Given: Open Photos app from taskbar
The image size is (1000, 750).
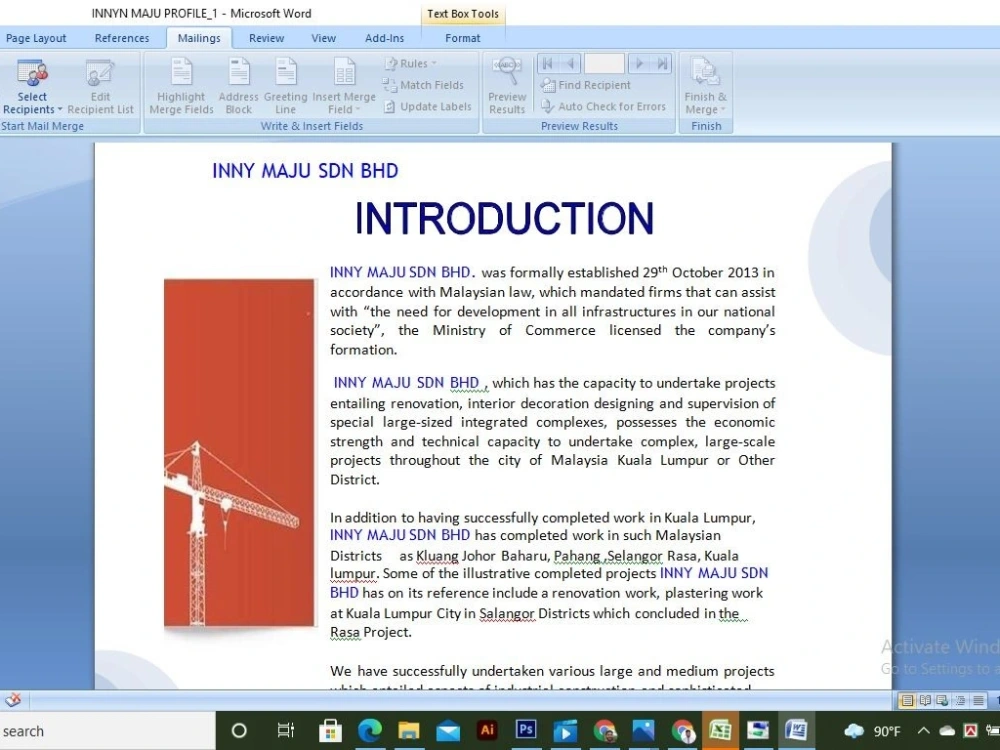Looking at the screenshot, I should point(643,731).
